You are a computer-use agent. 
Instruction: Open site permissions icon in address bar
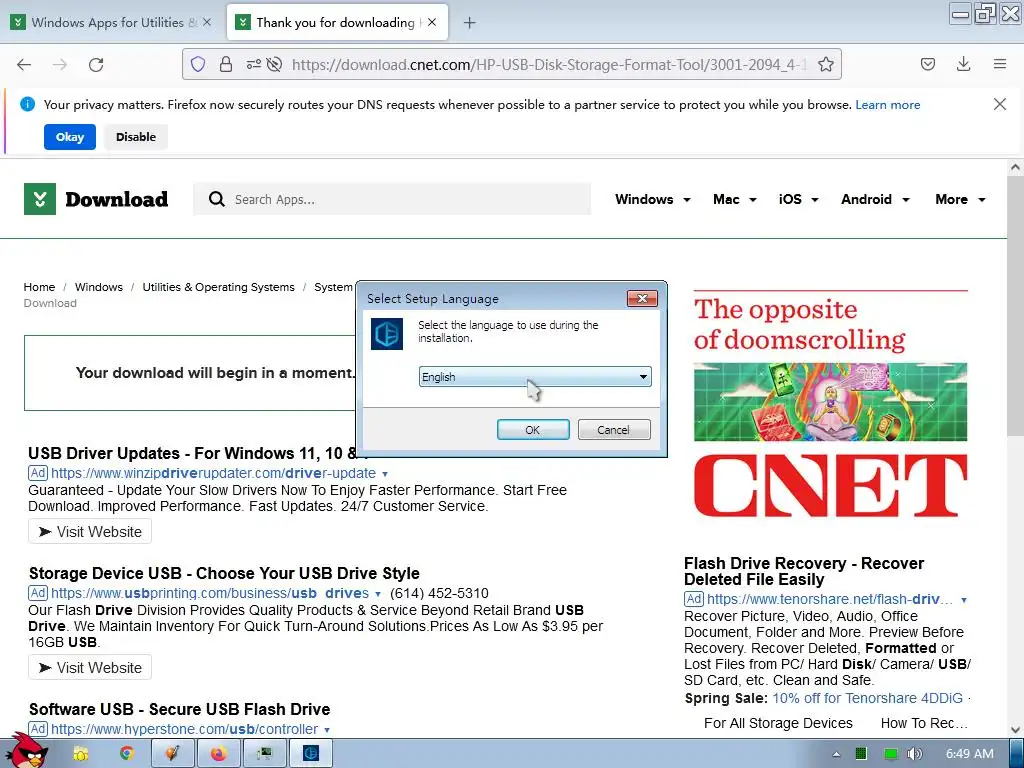[253, 64]
